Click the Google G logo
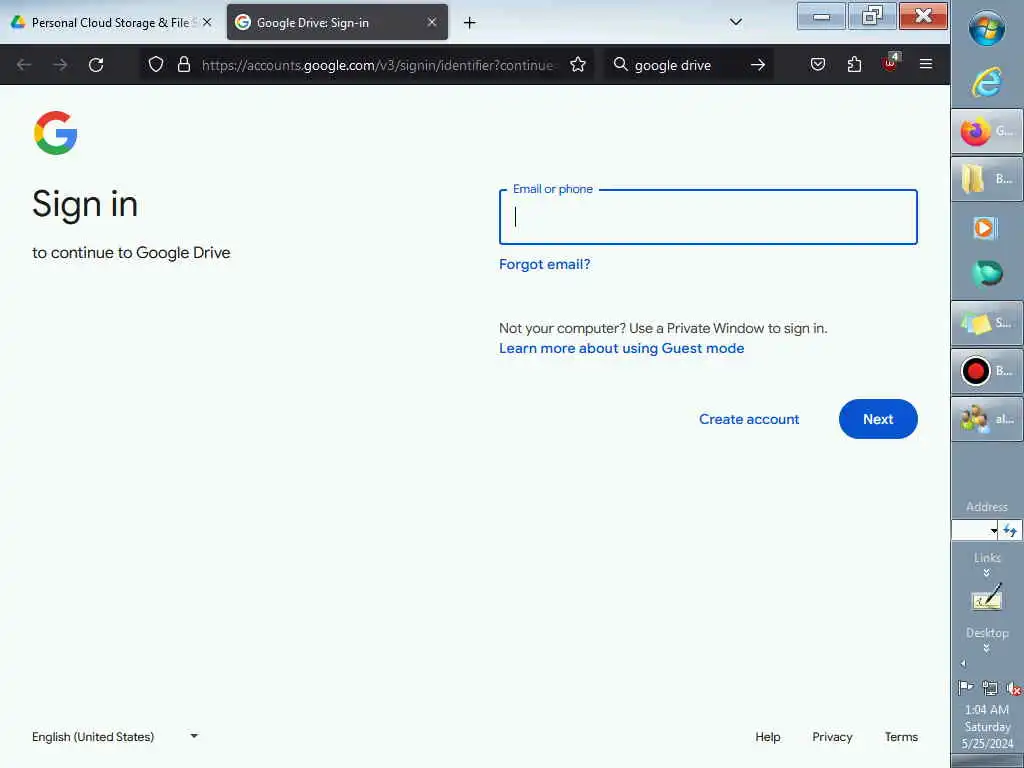The height and width of the screenshot is (768, 1024). 56,133
